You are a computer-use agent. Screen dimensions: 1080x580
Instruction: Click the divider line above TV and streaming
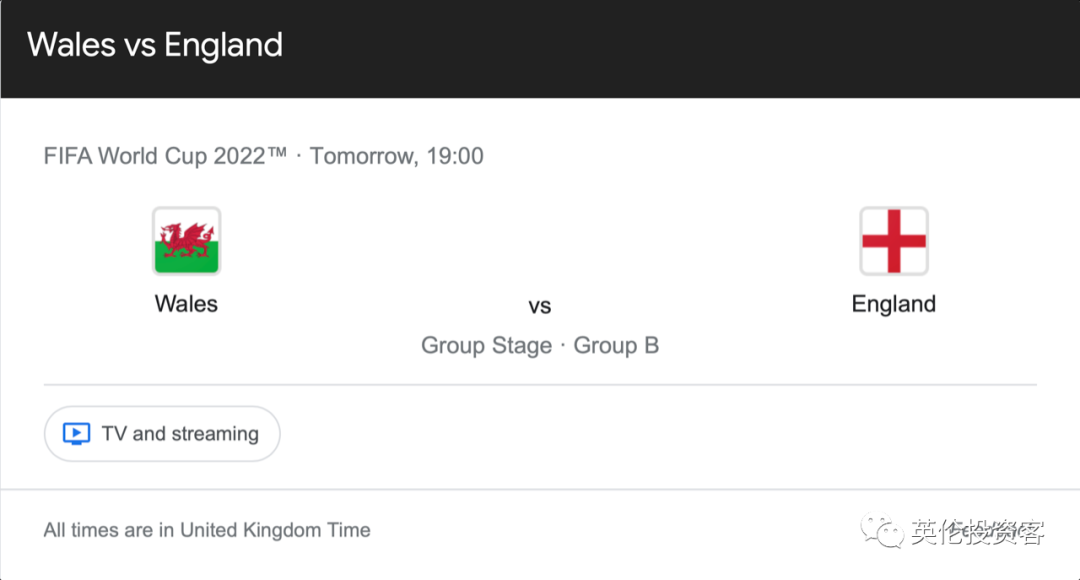tap(540, 384)
